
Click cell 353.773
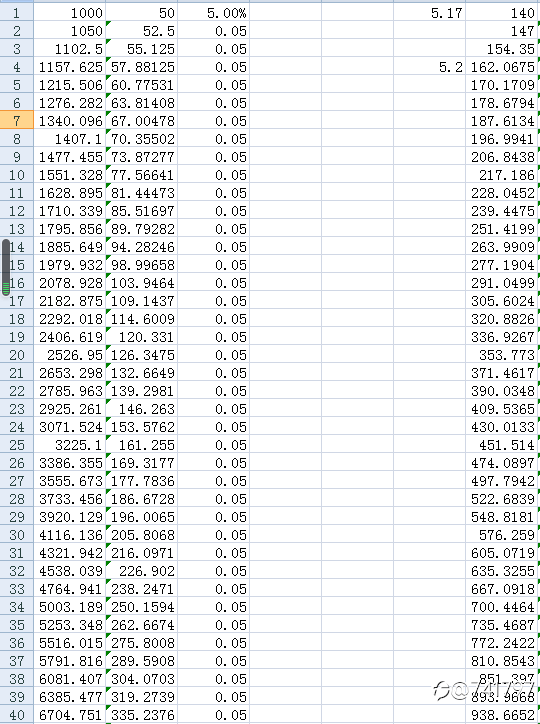pyautogui.click(x=502, y=355)
